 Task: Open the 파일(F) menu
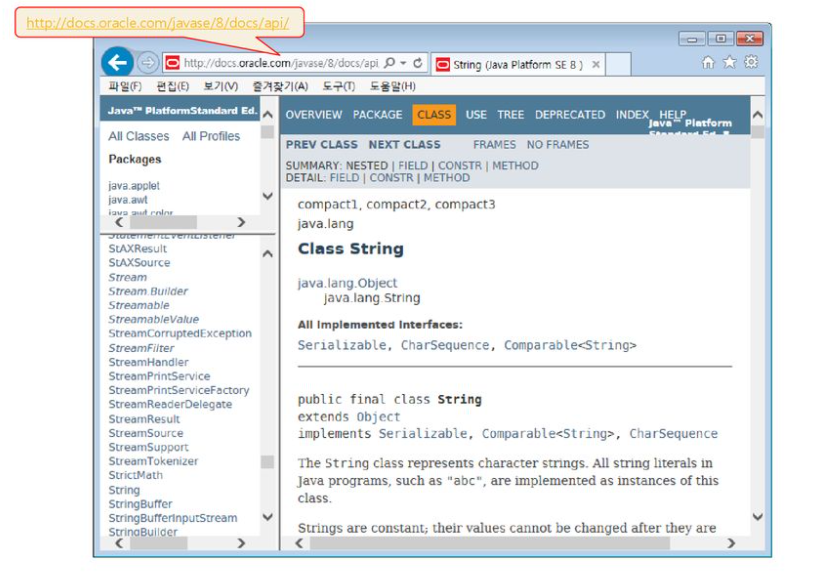click(125, 86)
